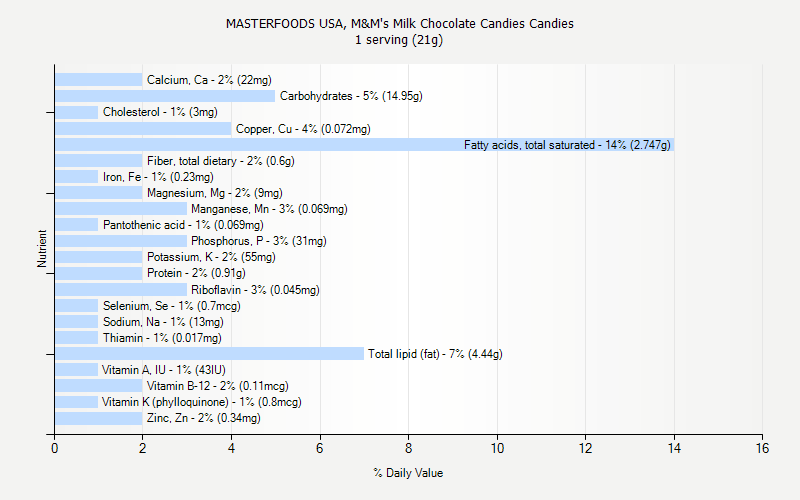The width and height of the screenshot is (800, 500).
Task: Click the x-axis tick label '12'
Action: point(585,448)
